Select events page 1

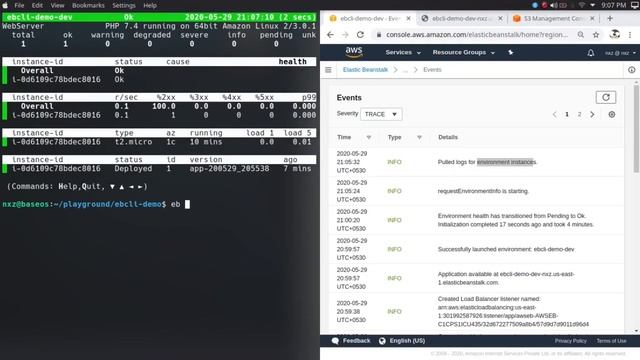click(567, 114)
